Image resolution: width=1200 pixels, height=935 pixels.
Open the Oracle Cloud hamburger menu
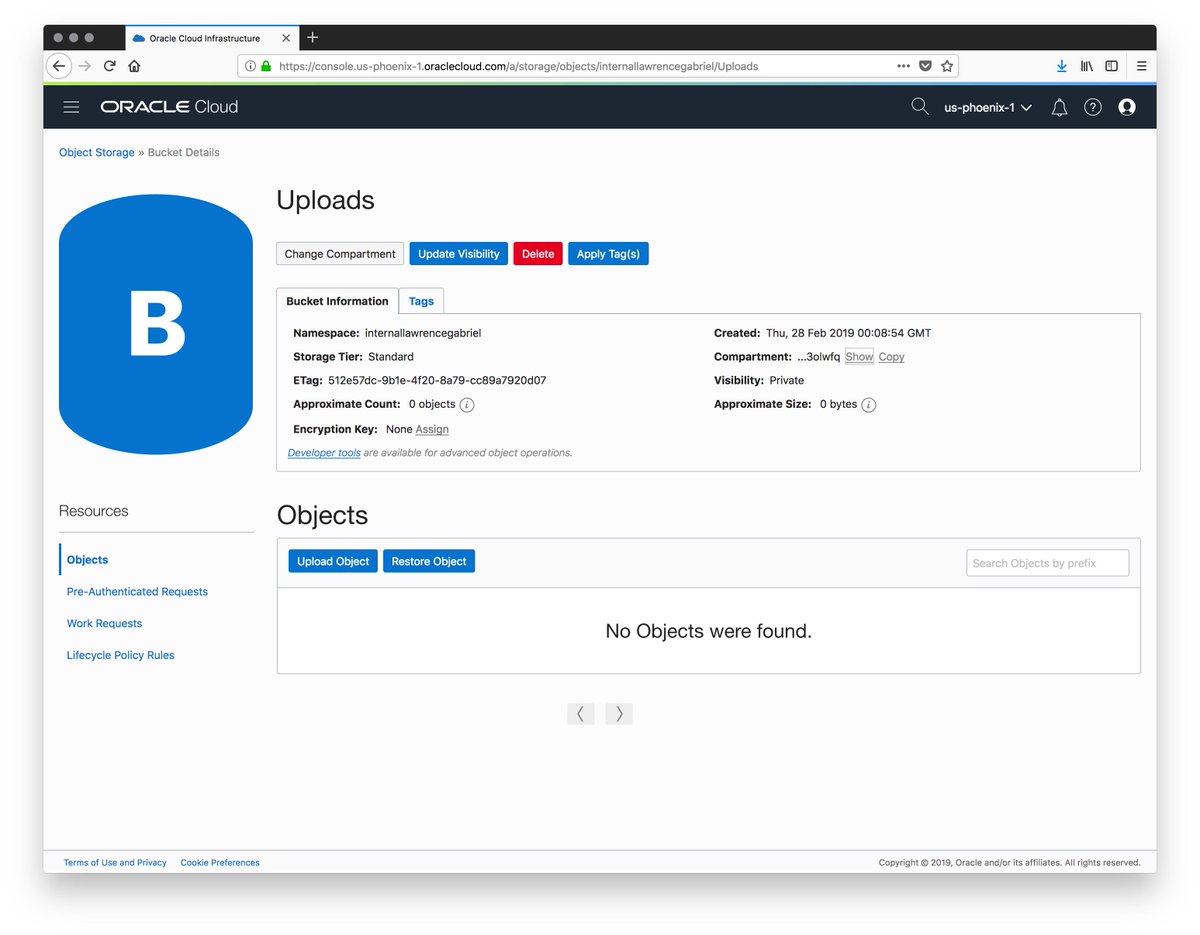(x=71, y=107)
